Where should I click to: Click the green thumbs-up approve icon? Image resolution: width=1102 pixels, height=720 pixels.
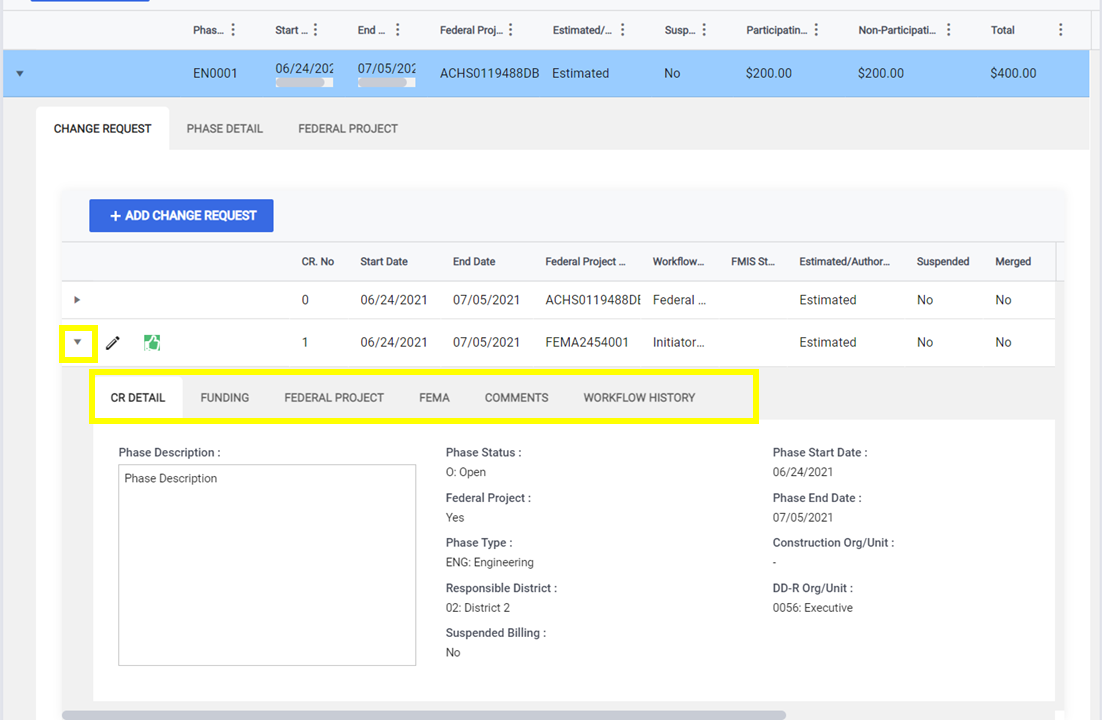(x=152, y=342)
